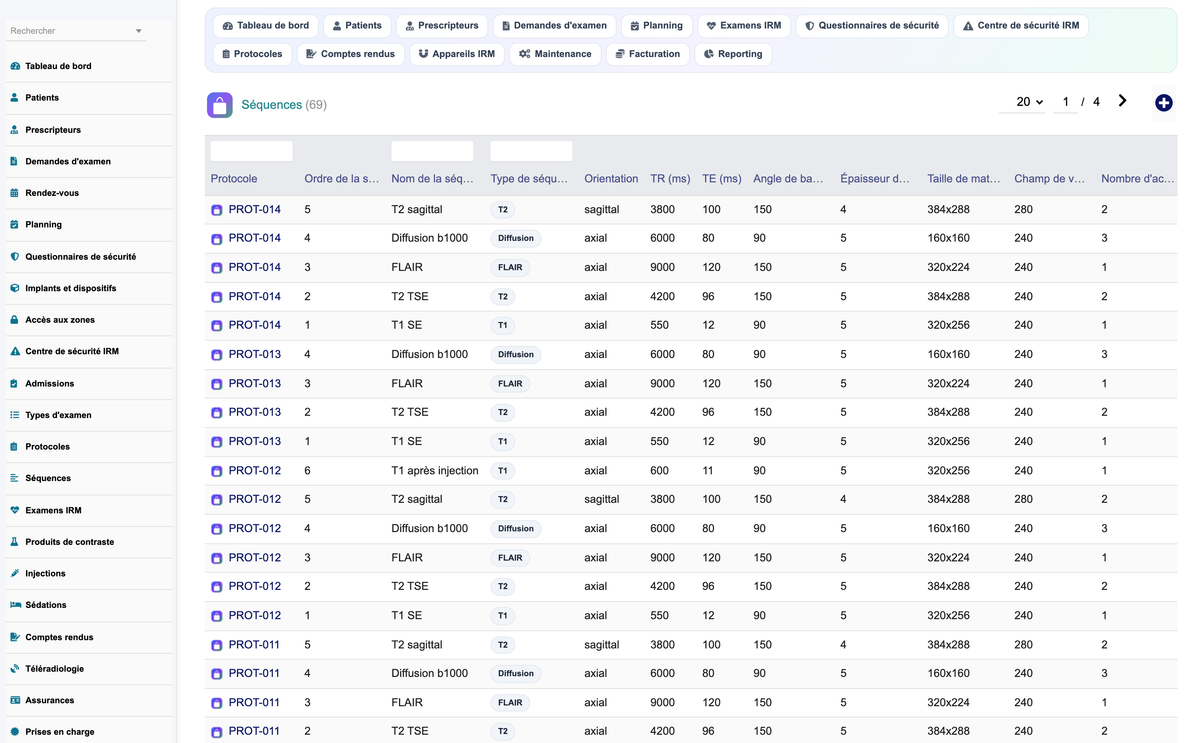Sort by TR (ms) column header
The image size is (1200, 743).
click(670, 179)
